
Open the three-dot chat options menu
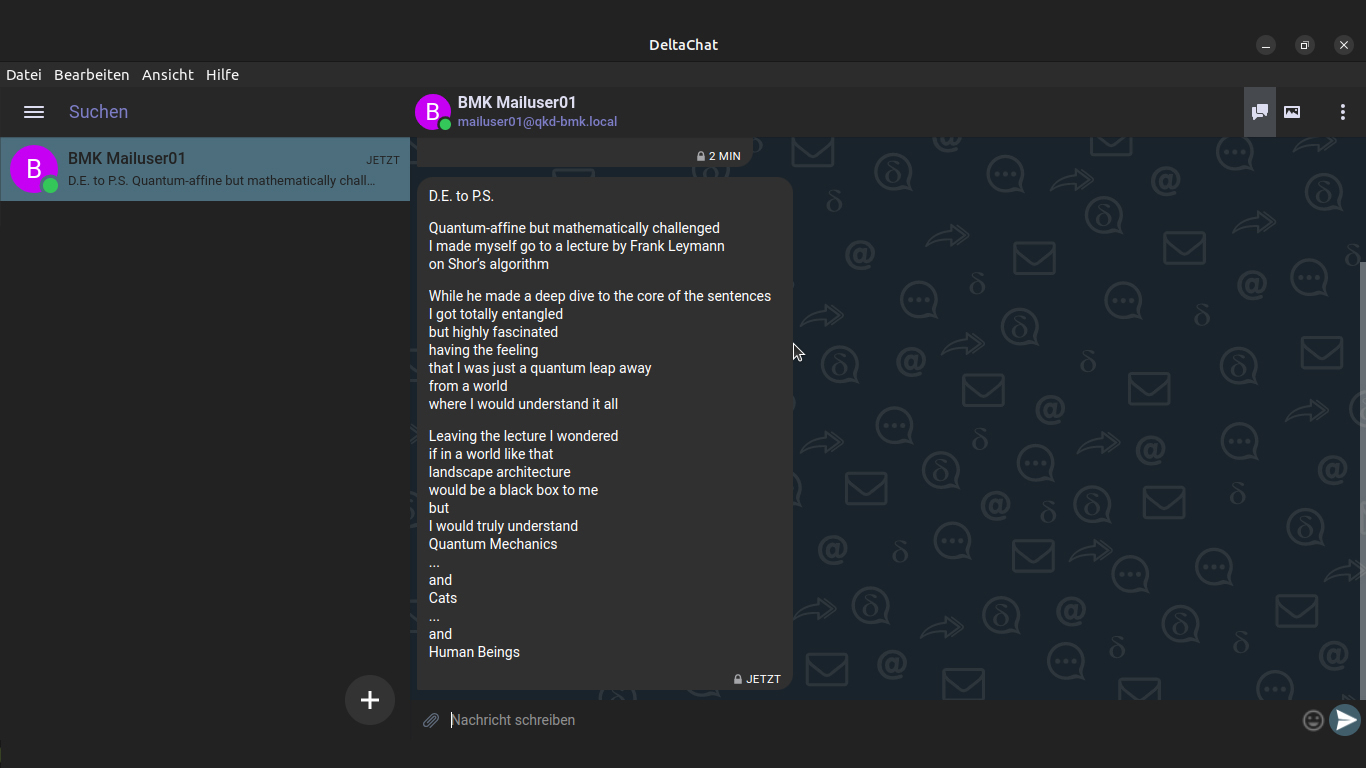[x=1342, y=112]
